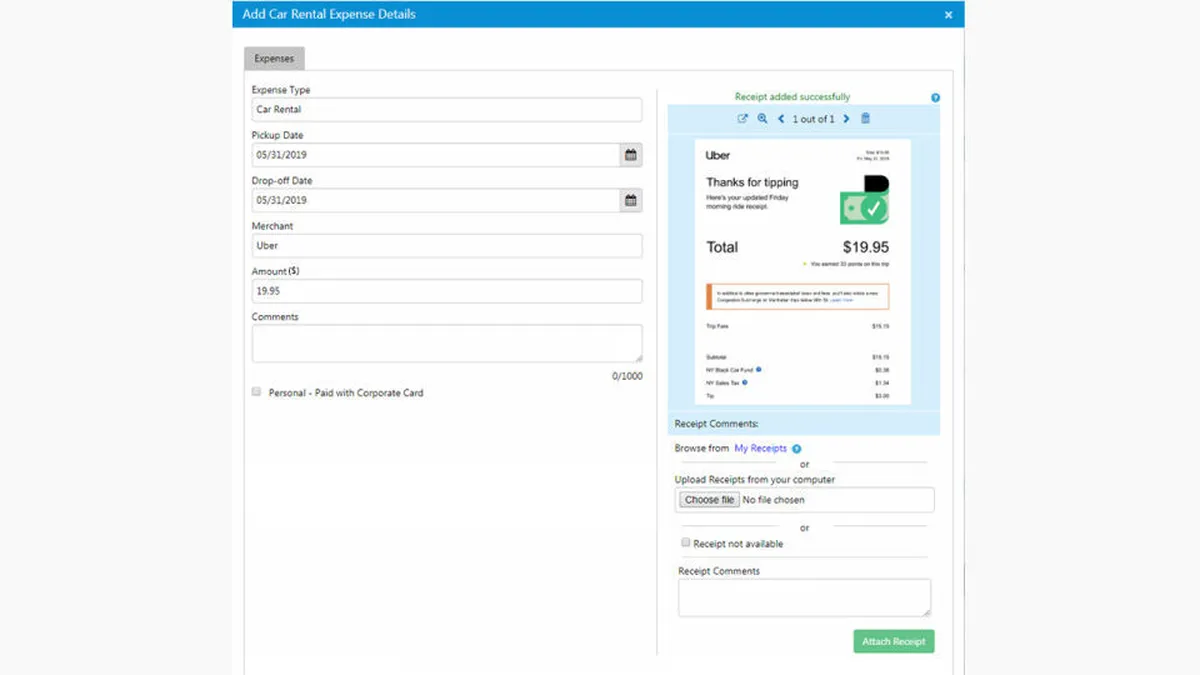Click the Comments text area
1200x675 pixels.
click(x=447, y=343)
